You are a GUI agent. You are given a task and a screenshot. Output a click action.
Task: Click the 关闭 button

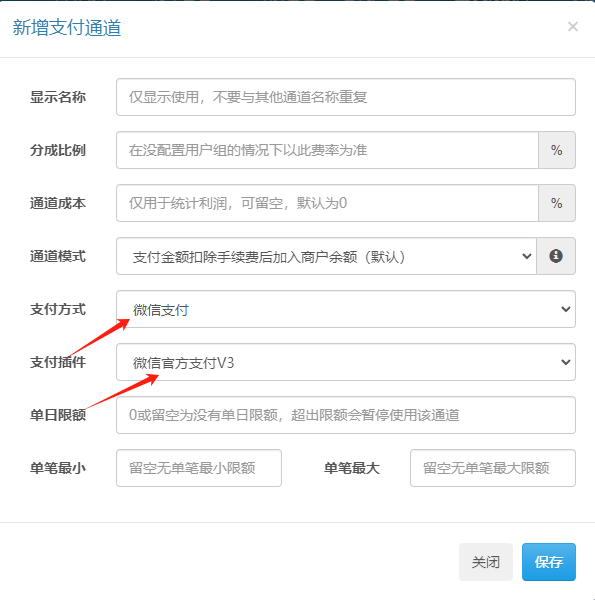point(486,562)
